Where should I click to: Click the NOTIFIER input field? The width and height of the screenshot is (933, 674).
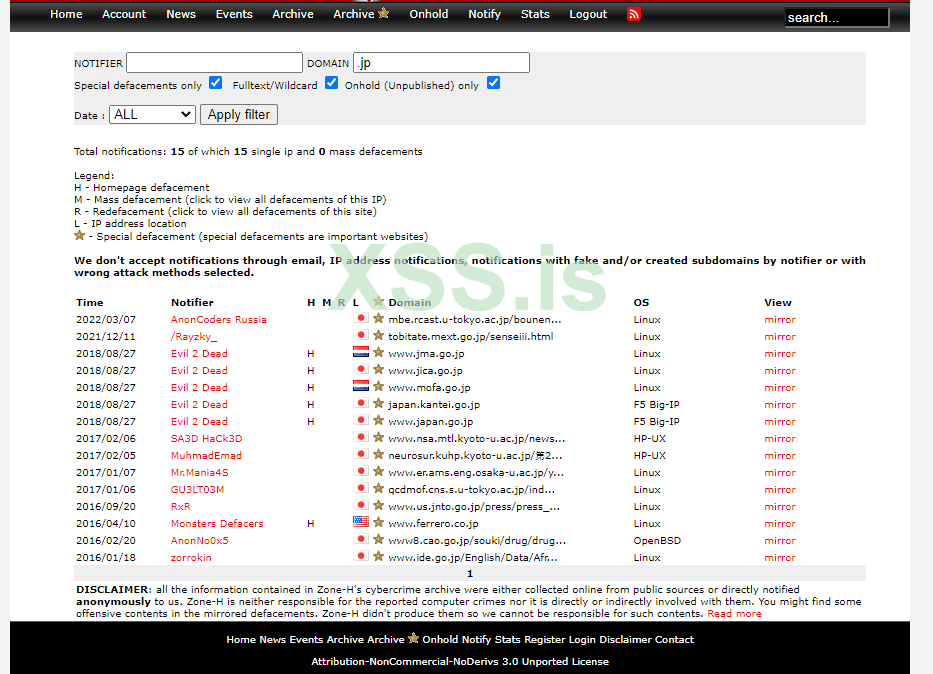coord(214,62)
